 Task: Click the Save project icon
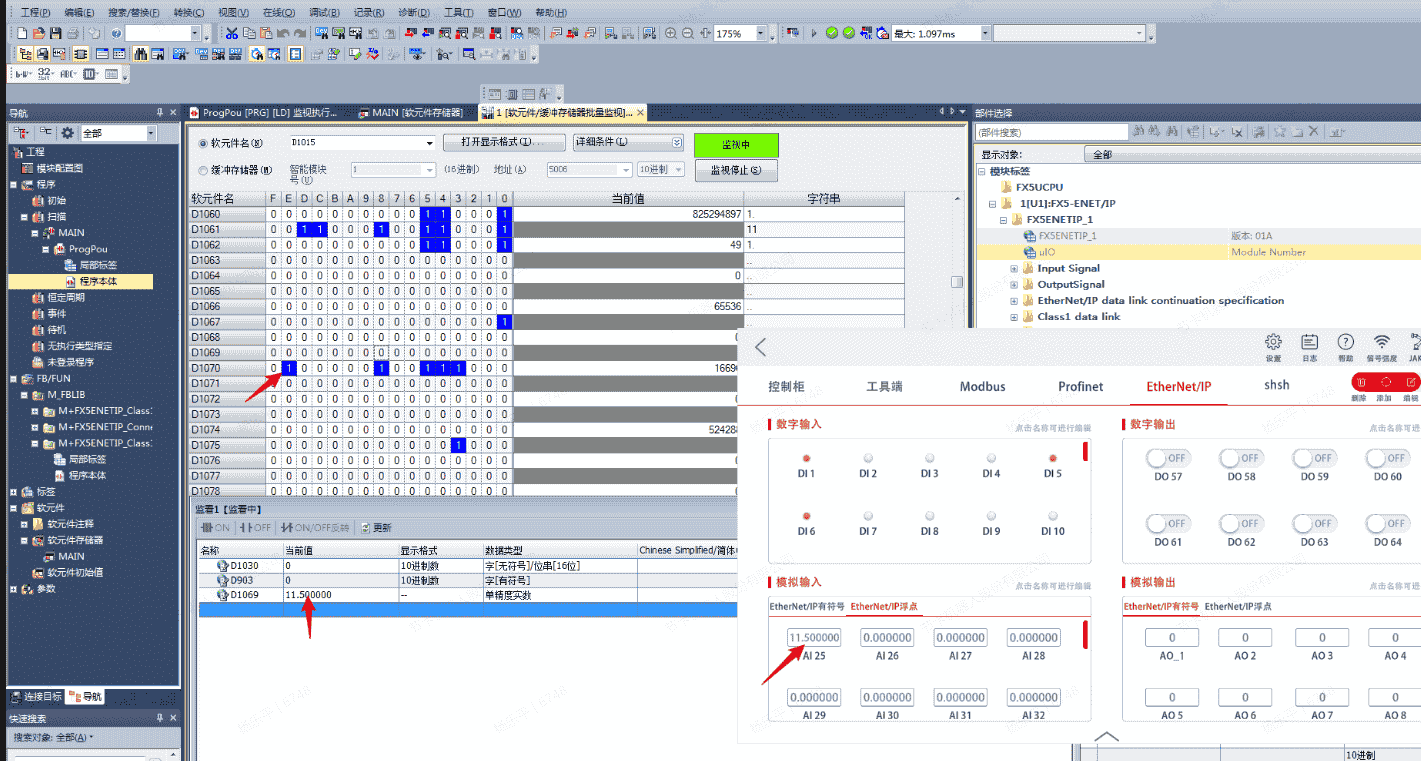(57, 33)
